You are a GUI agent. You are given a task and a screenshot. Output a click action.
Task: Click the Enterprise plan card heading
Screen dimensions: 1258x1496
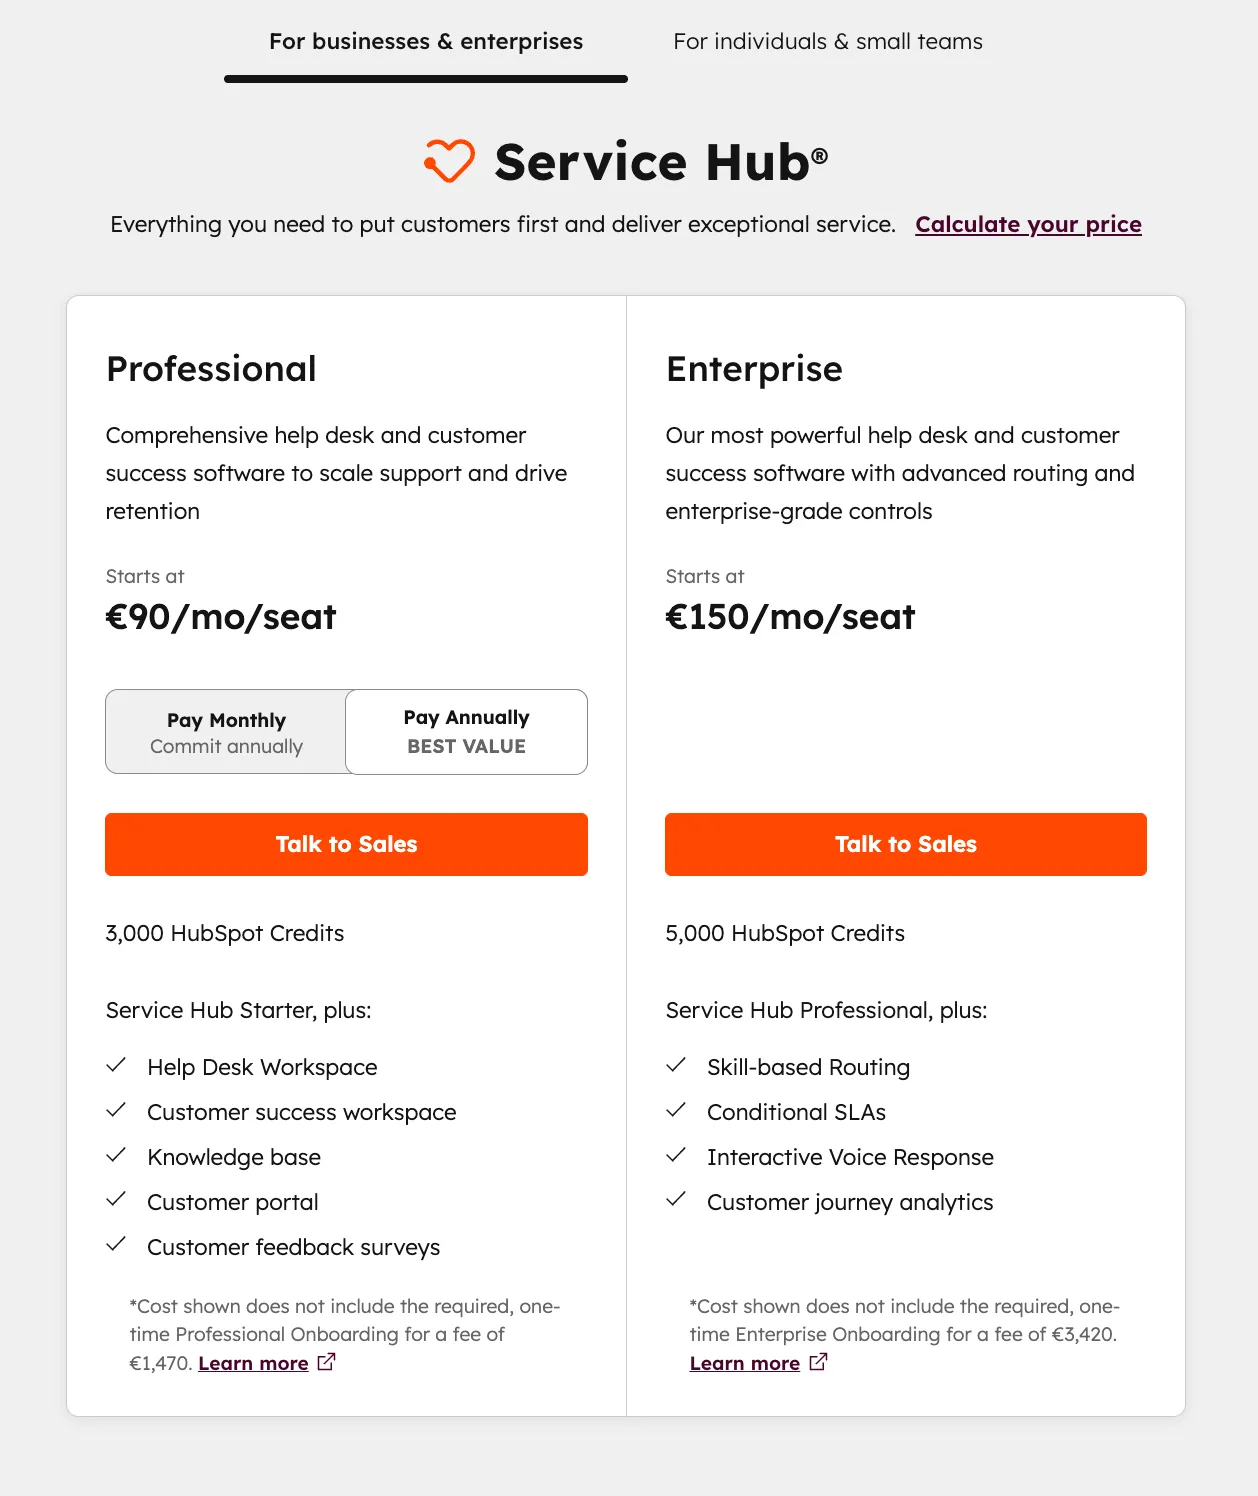click(754, 368)
